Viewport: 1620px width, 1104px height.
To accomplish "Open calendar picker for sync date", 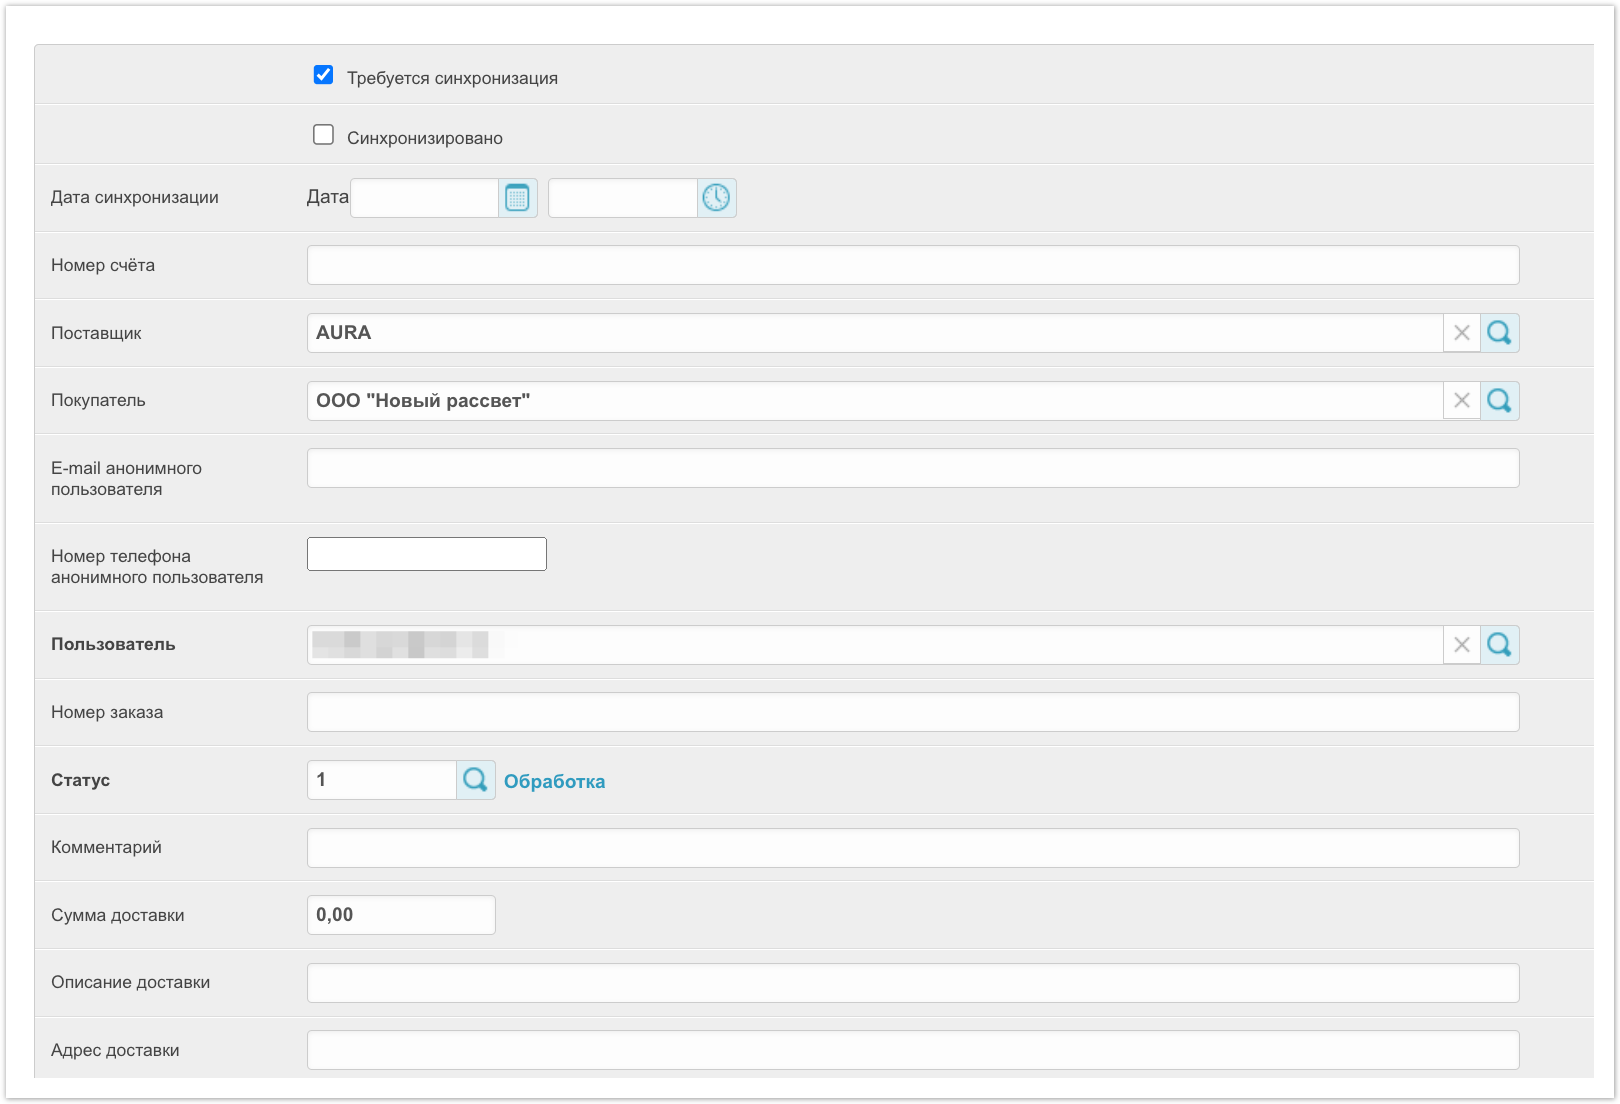I will 517,198.
